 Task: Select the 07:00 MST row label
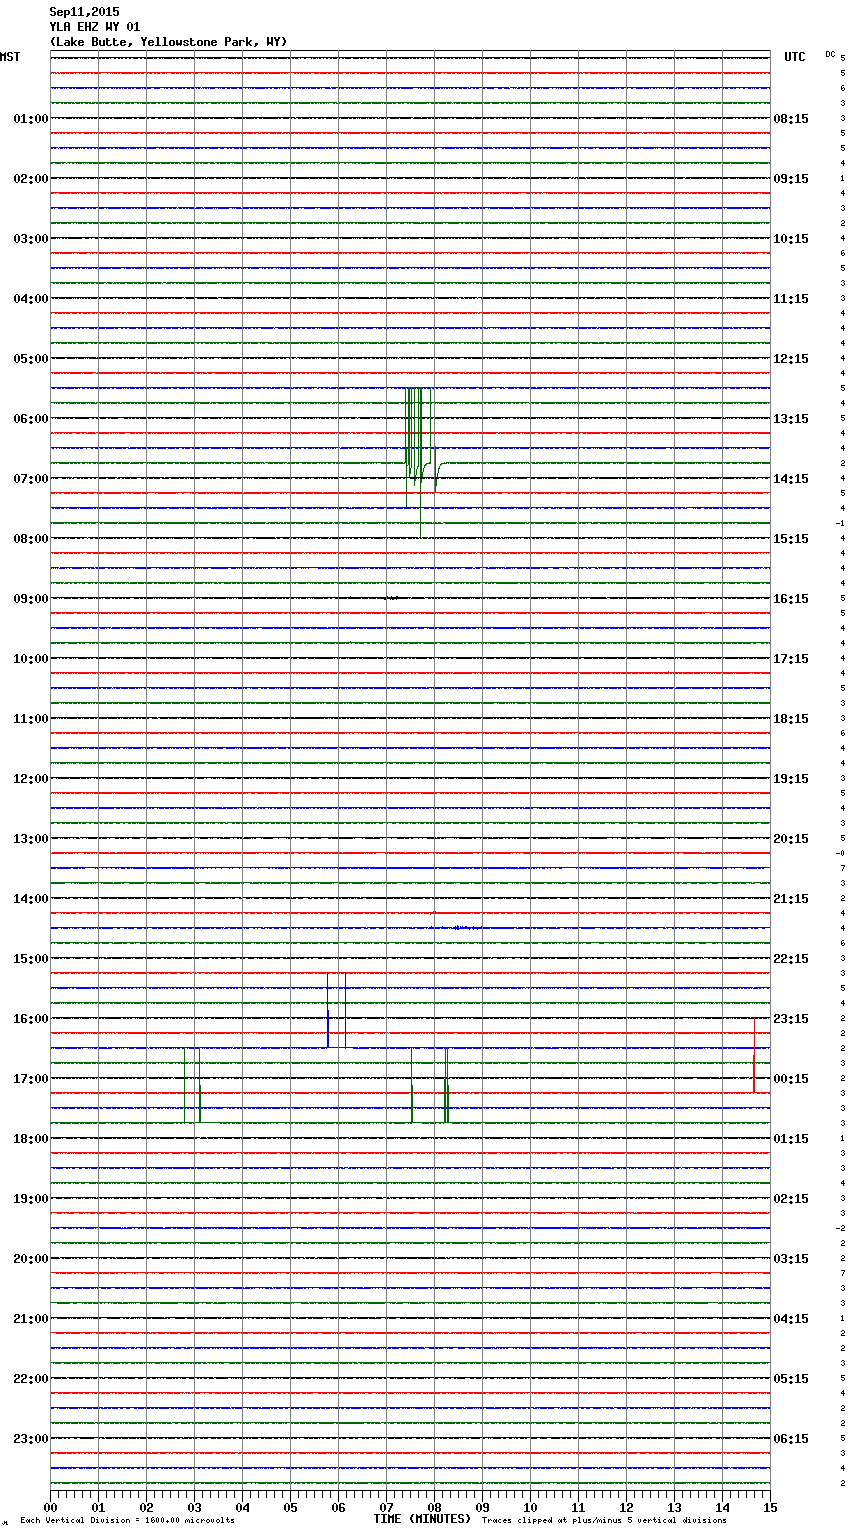click(30, 478)
